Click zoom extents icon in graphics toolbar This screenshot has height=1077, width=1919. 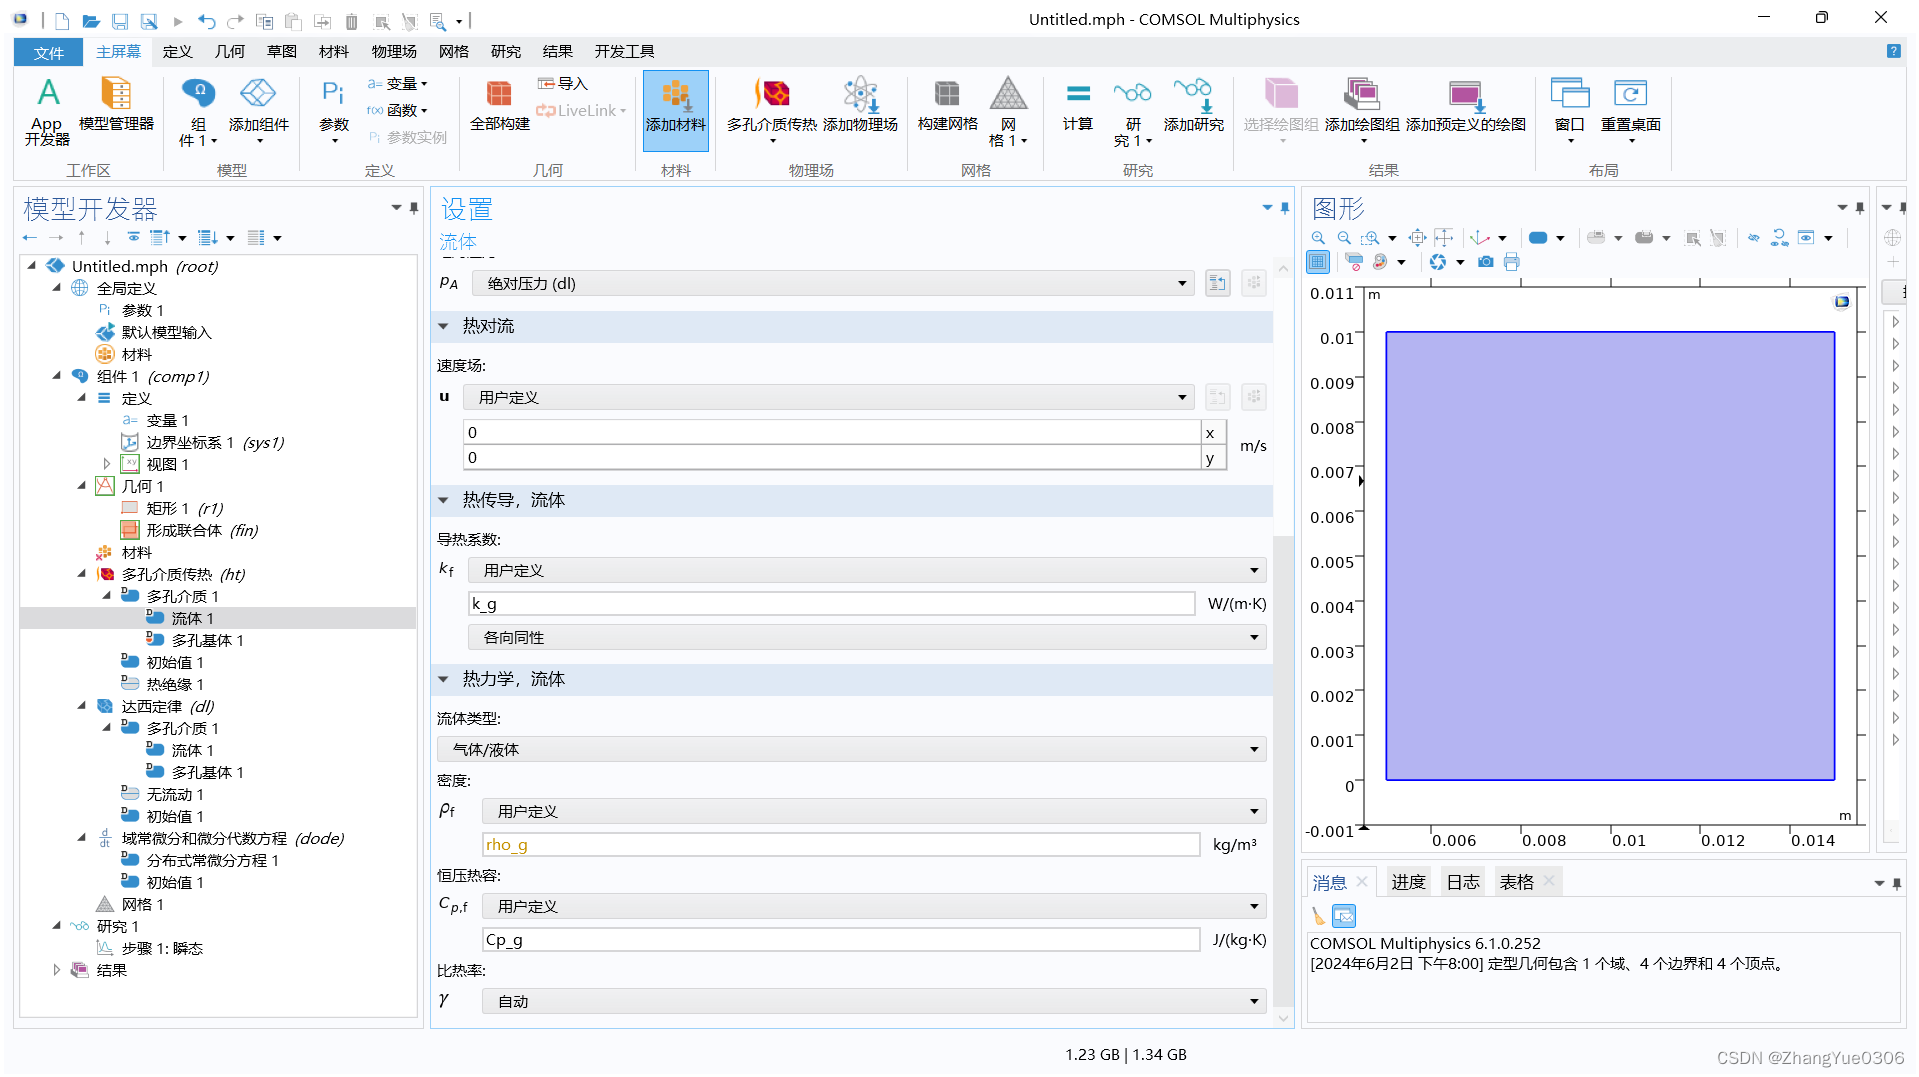coord(1417,238)
